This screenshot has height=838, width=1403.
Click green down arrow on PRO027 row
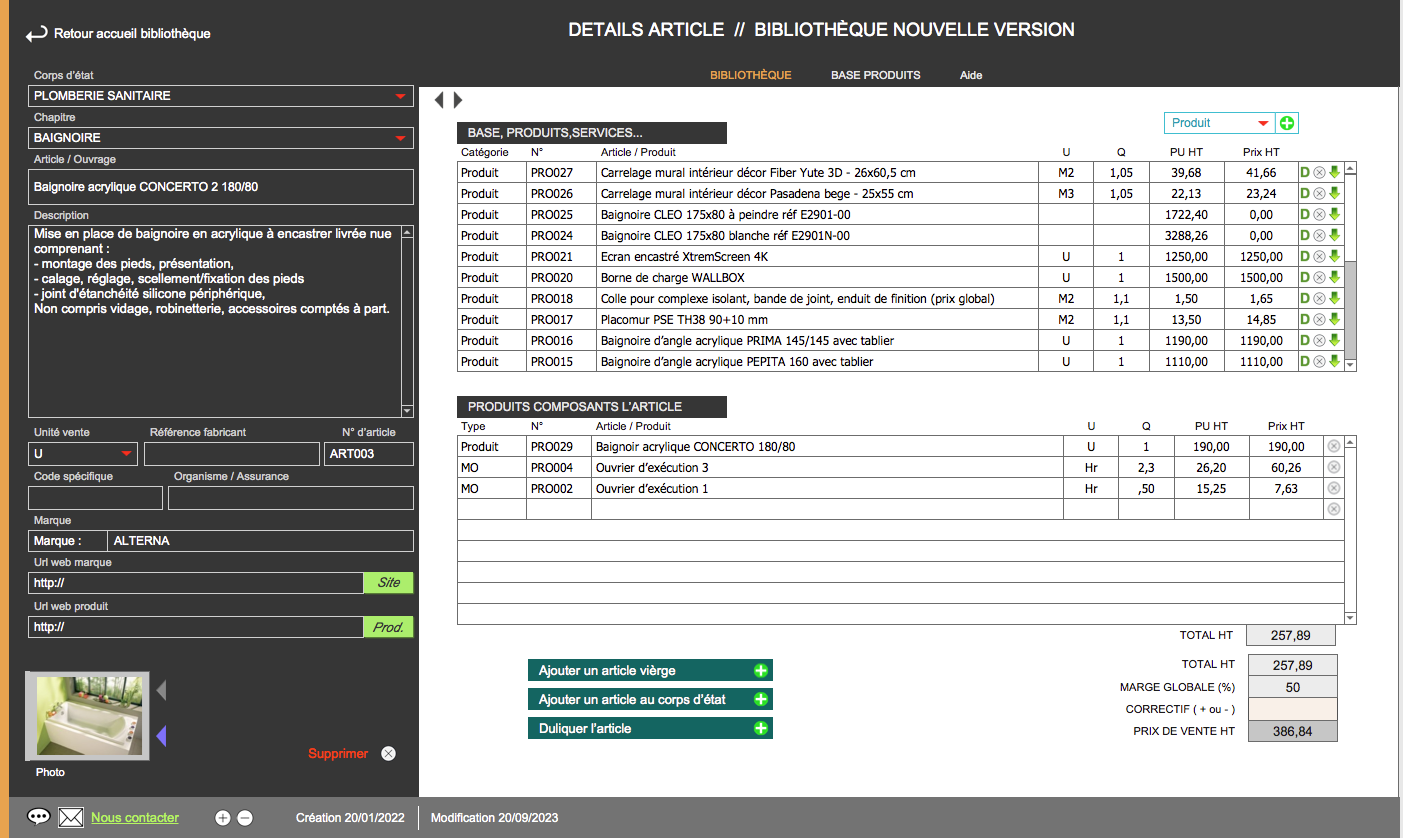click(x=1333, y=172)
